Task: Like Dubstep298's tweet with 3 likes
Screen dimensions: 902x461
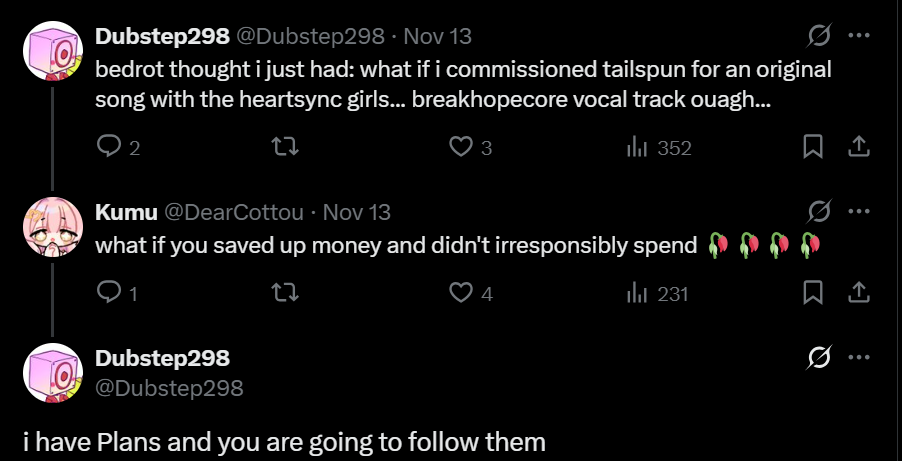Action: point(460,147)
